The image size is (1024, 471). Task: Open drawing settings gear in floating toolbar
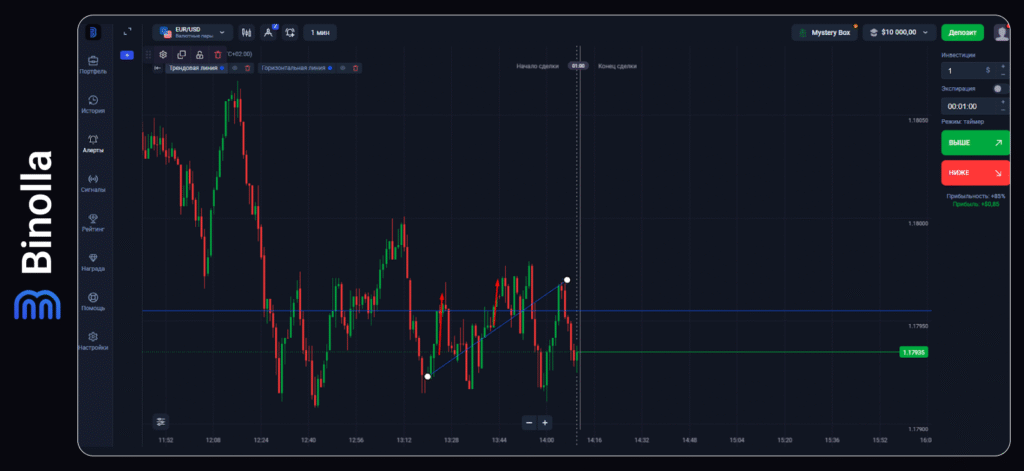(x=163, y=54)
